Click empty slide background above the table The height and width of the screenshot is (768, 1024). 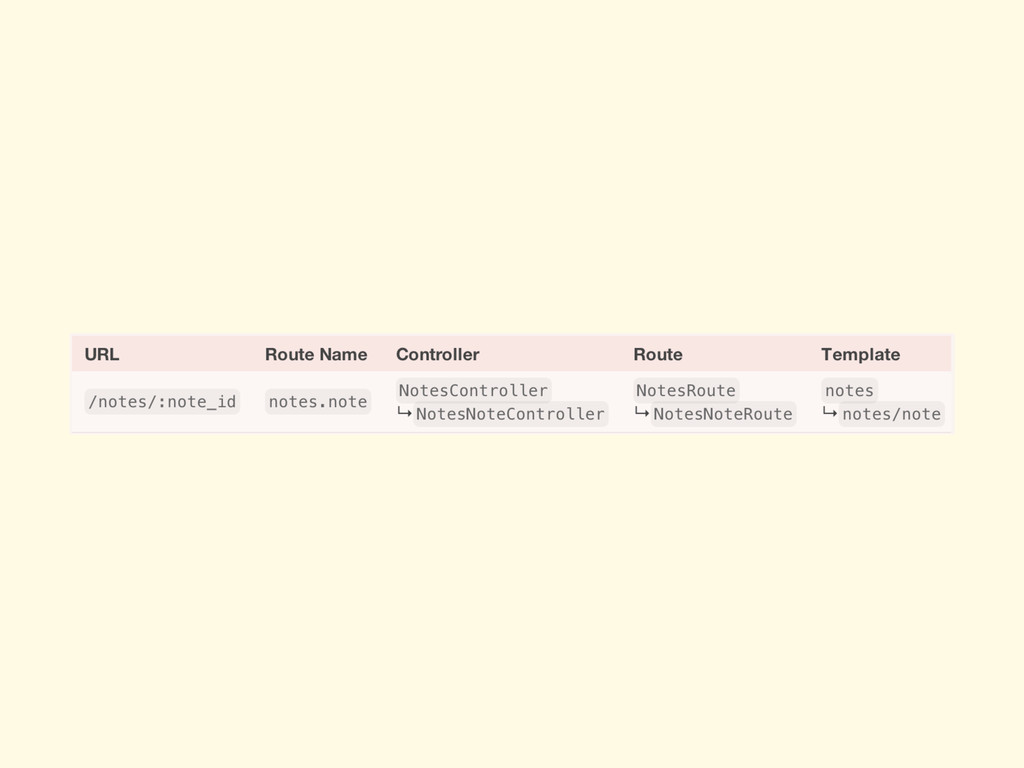click(x=512, y=170)
